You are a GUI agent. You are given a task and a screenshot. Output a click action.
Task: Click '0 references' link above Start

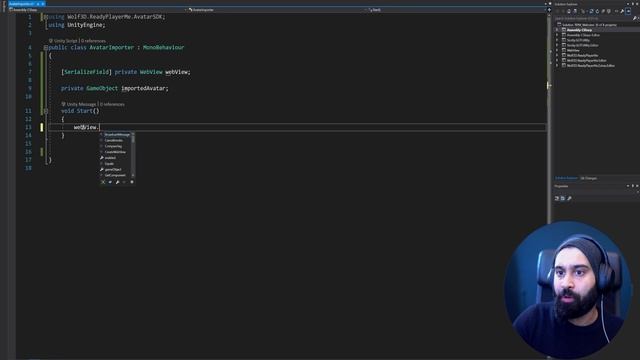(113, 104)
